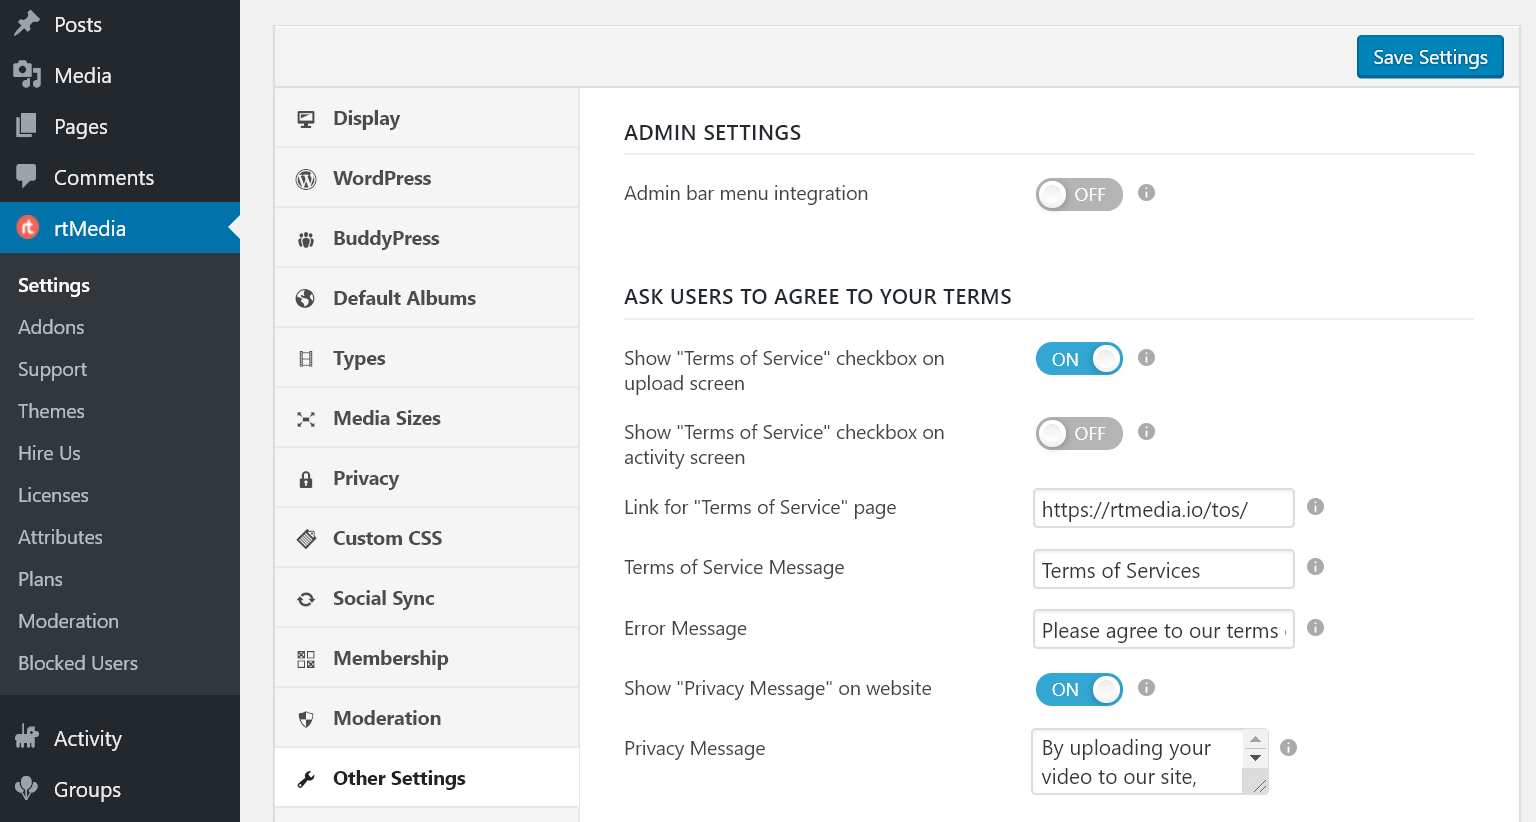This screenshot has height=822, width=1536.
Task: Click up arrow on Privacy Message textarea
Action: point(1256,741)
